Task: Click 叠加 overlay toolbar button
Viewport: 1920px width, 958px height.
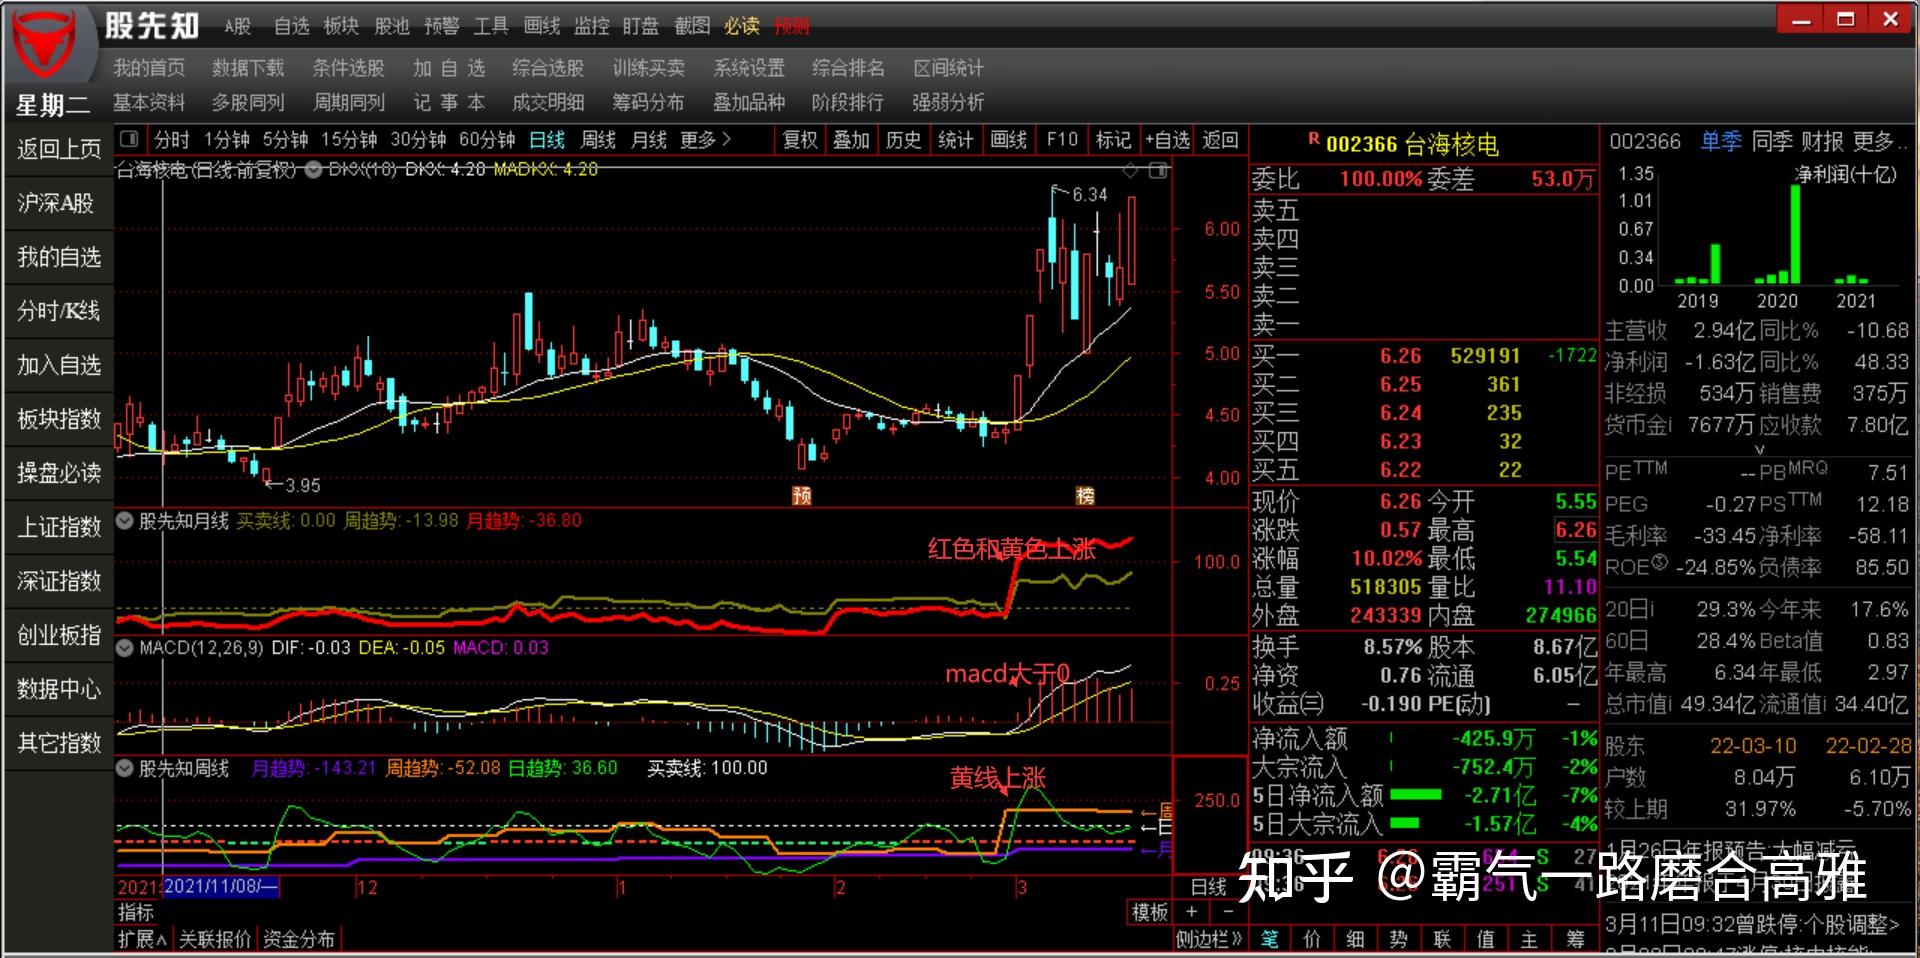Action: click(x=852, y=140)
